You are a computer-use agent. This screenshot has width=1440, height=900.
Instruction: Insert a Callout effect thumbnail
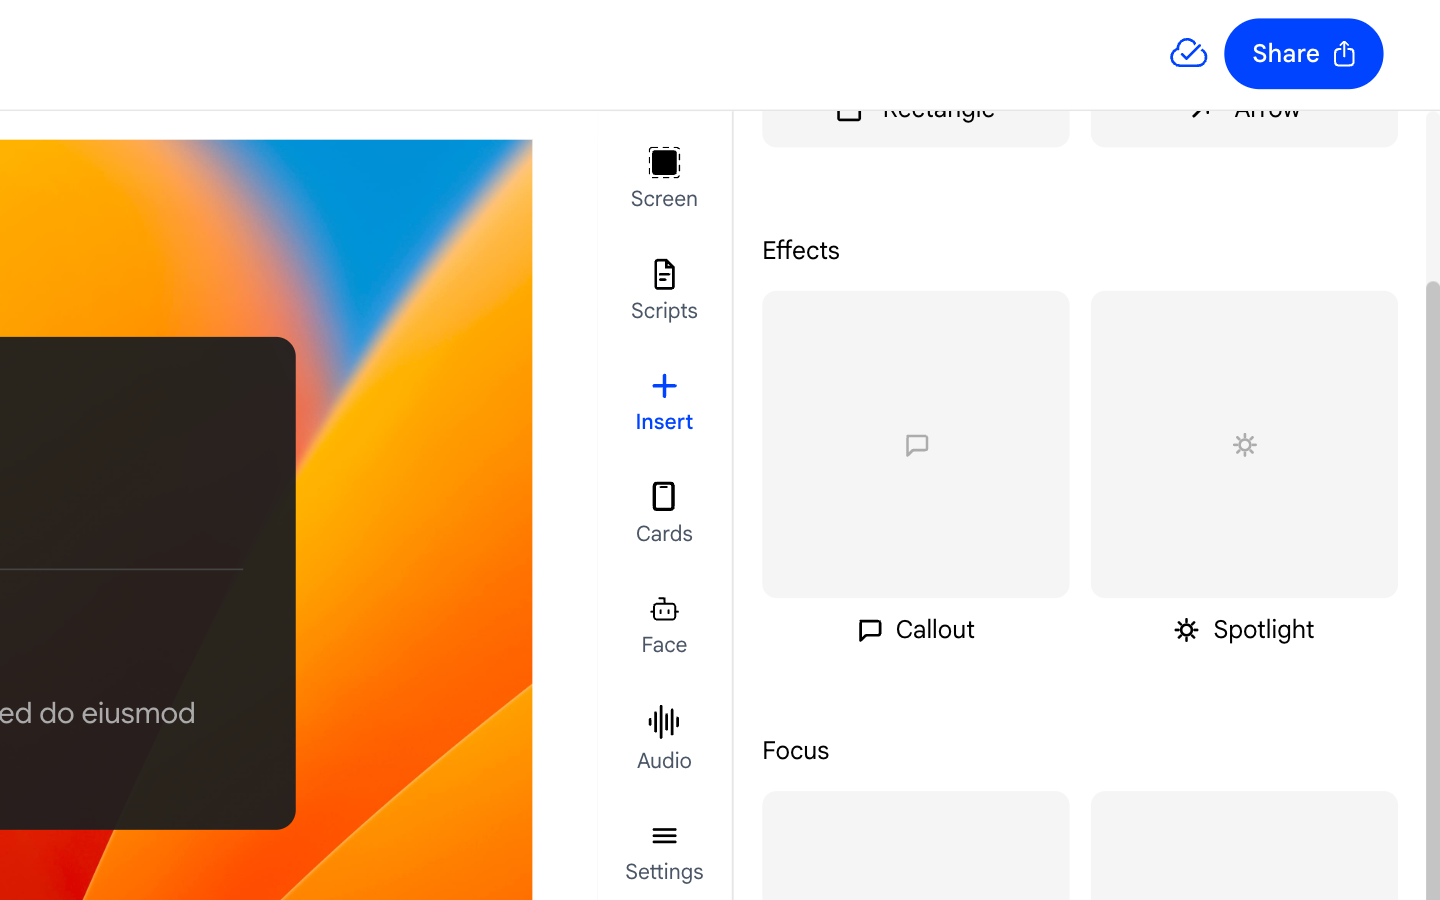coord(916,444)
